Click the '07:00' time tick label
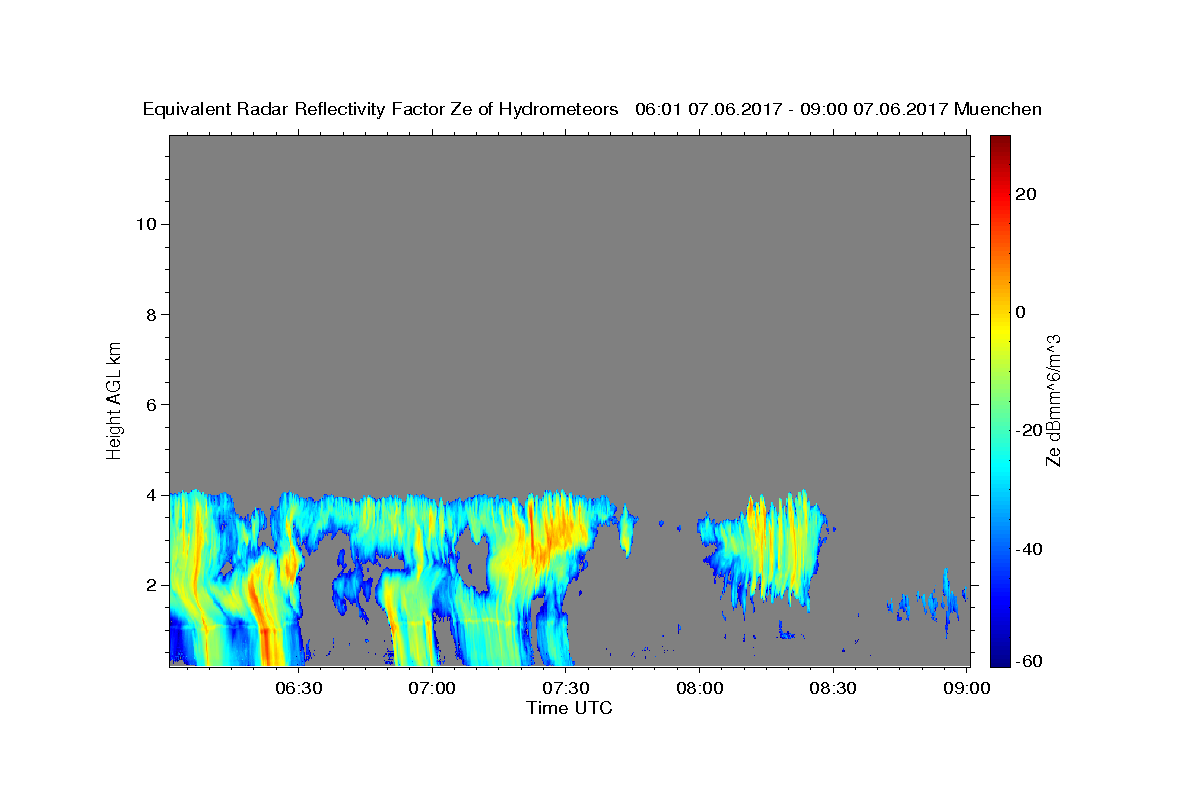Image resolution: width=1200 pixels, height=800 pixels. tap(432, 689)
